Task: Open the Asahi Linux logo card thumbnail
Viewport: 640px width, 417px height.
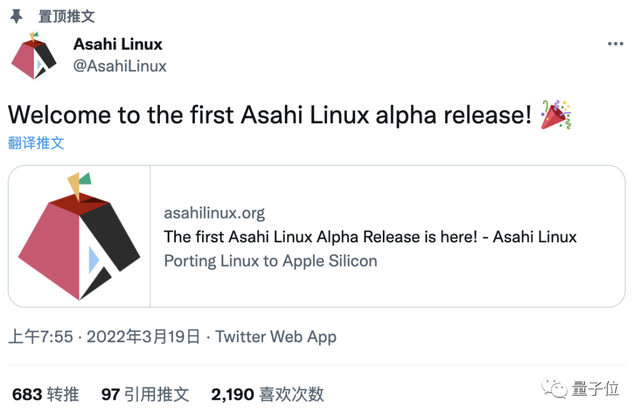Action: tap(79, 236)
